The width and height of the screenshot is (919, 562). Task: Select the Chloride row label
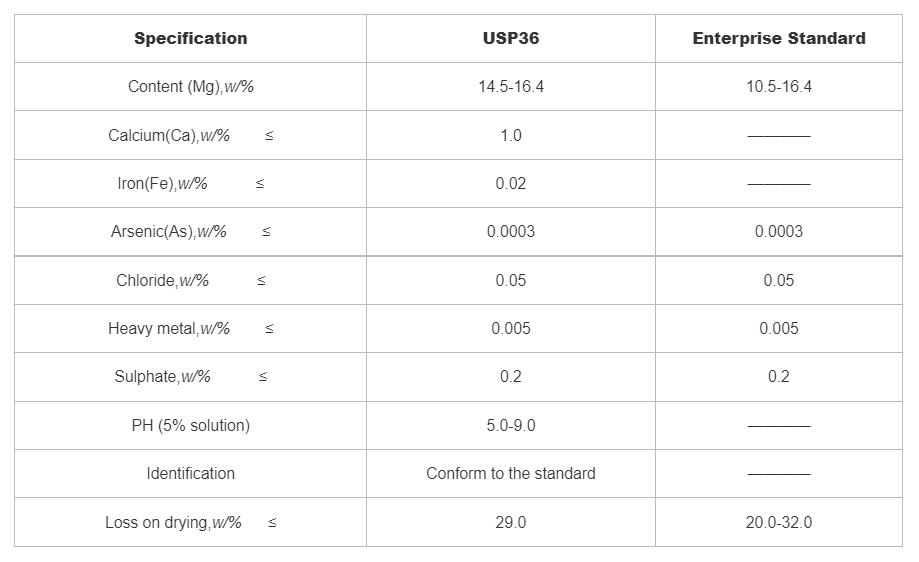[x=162, y=281]
